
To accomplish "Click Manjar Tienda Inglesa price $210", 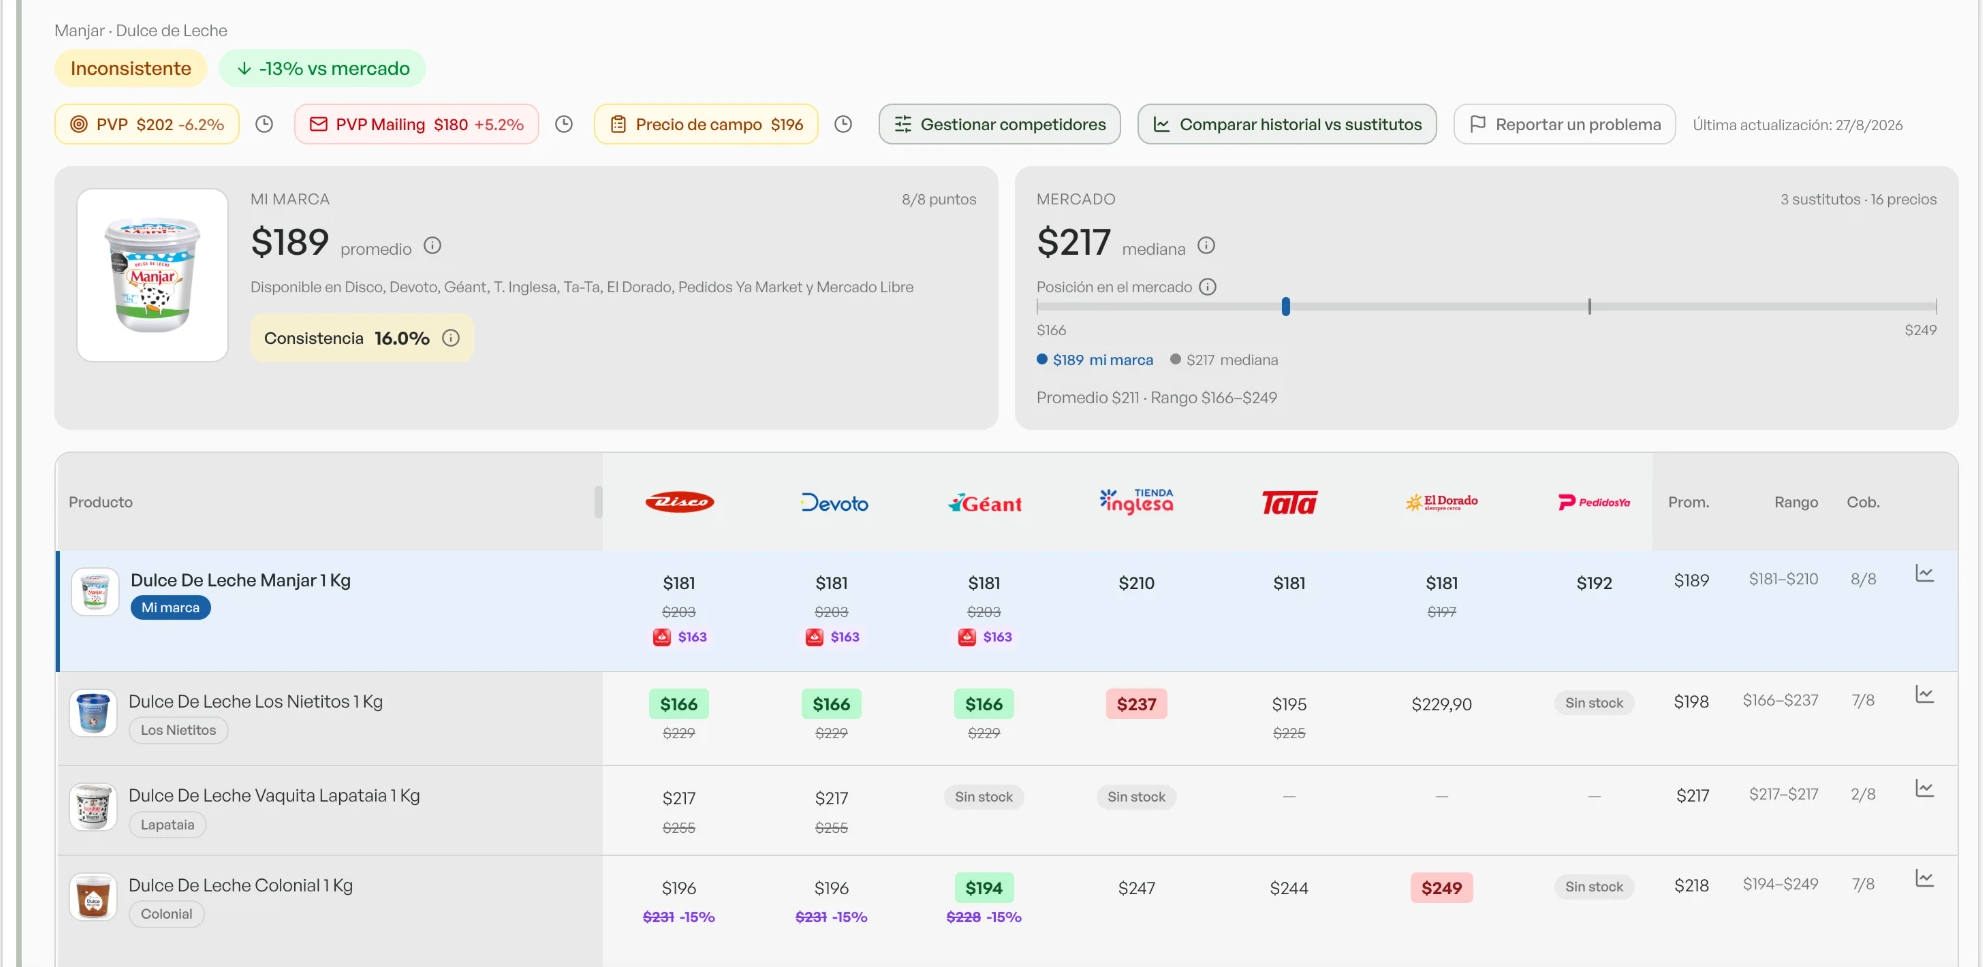I will pyautogui.click(x=1137, y=583).
